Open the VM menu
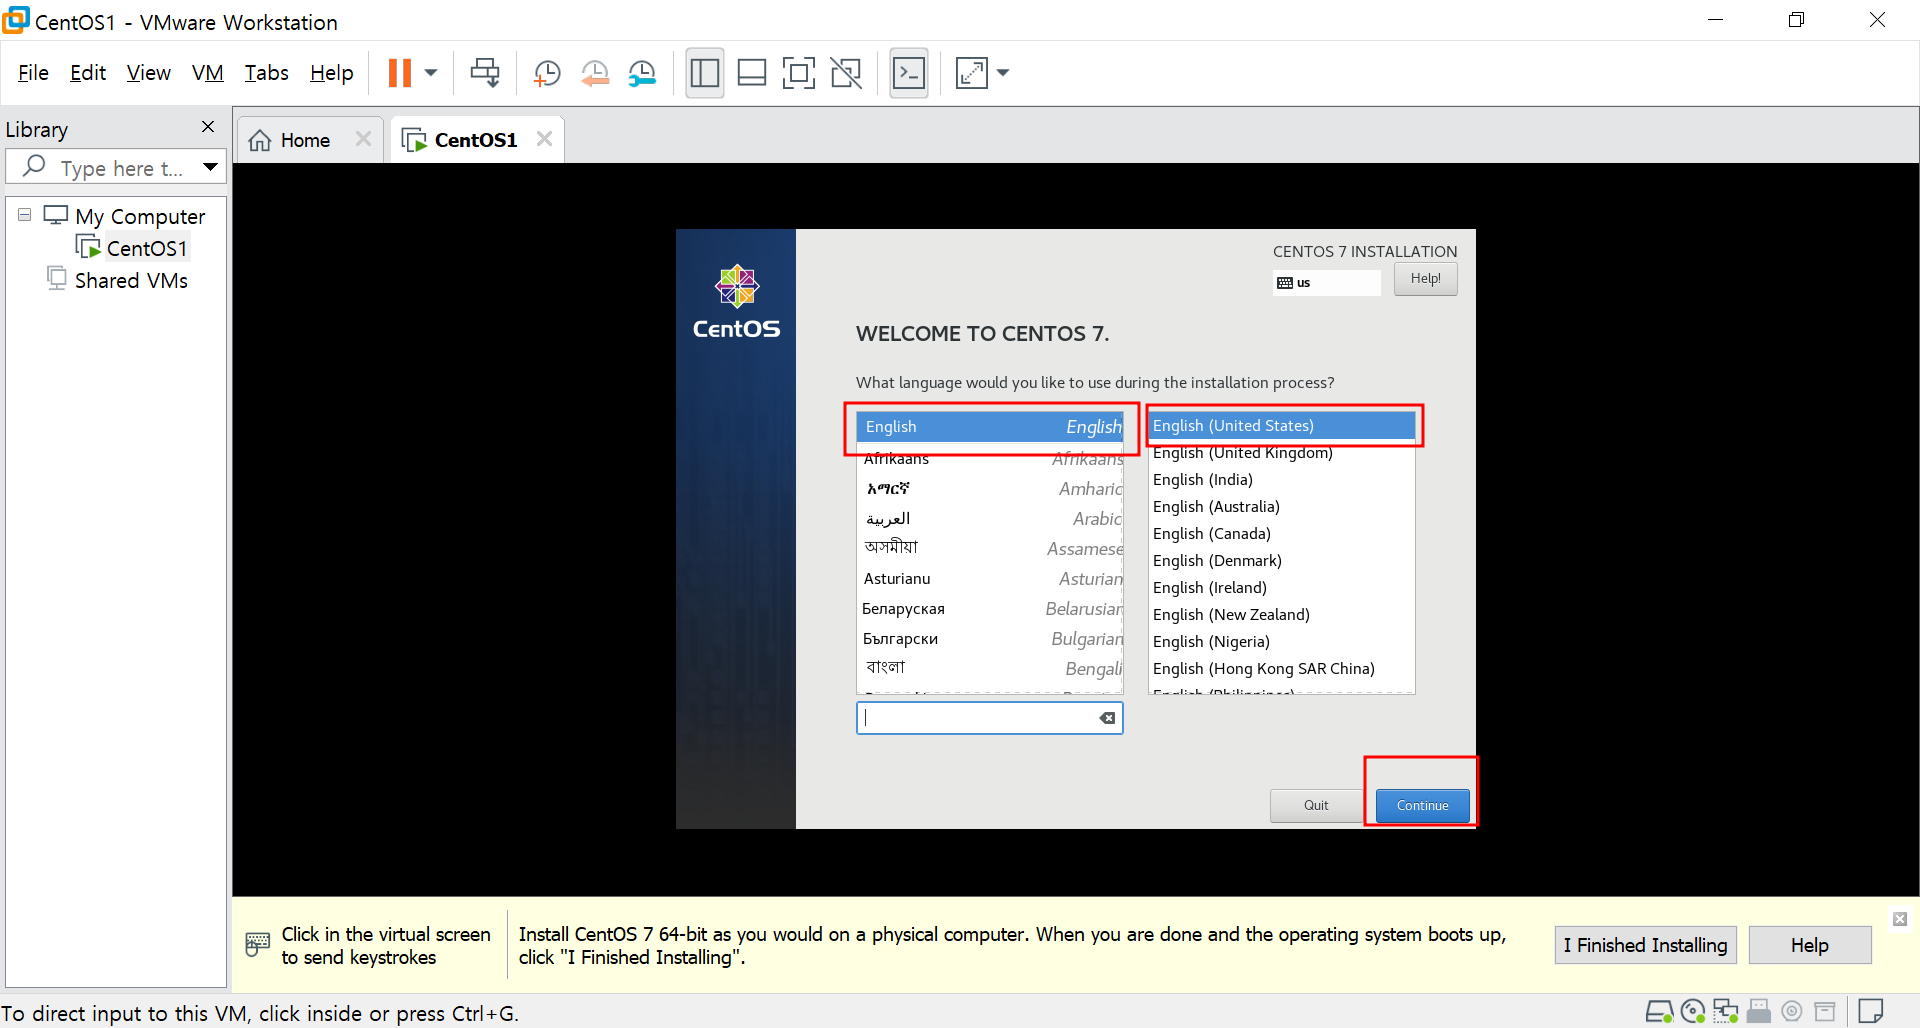This screenshot has width=1920, height=1028. (x=207, y=72)
